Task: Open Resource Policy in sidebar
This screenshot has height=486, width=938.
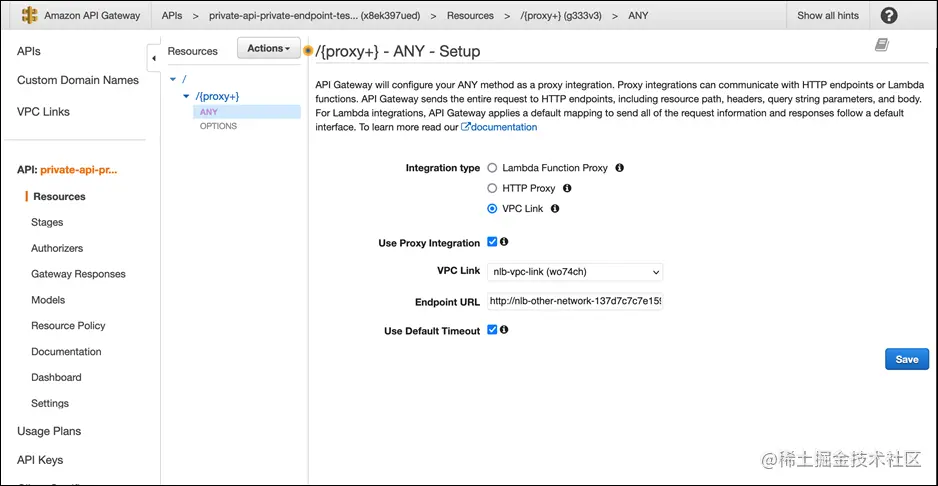Action: 68,326
